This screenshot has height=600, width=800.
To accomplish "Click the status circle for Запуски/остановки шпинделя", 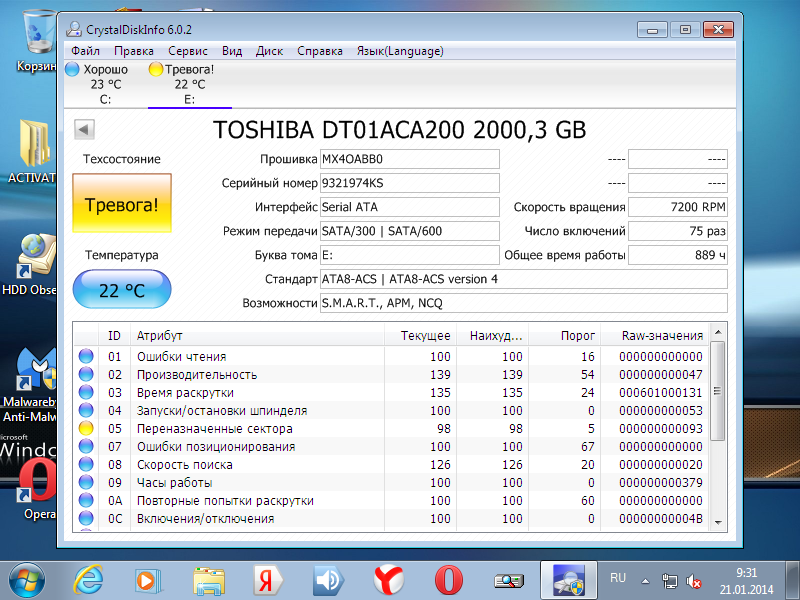I will pyautogui.click(x=86, y=410).
